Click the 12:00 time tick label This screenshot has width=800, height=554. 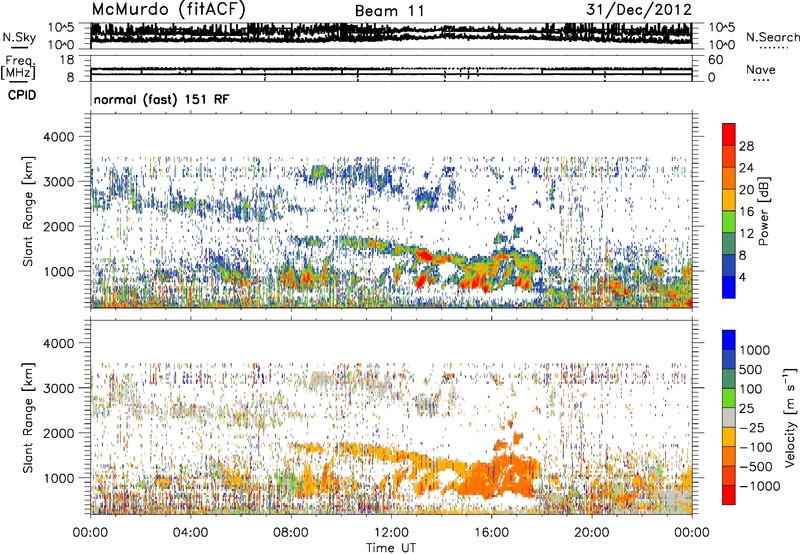point(391,533)
